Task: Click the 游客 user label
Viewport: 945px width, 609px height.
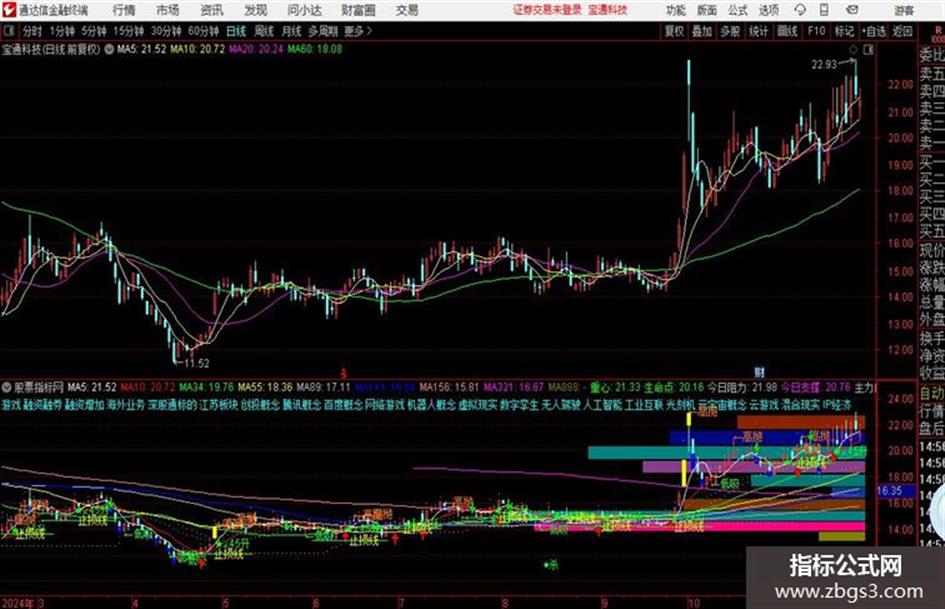Action: pyautogui.click(x=903, y=10)
